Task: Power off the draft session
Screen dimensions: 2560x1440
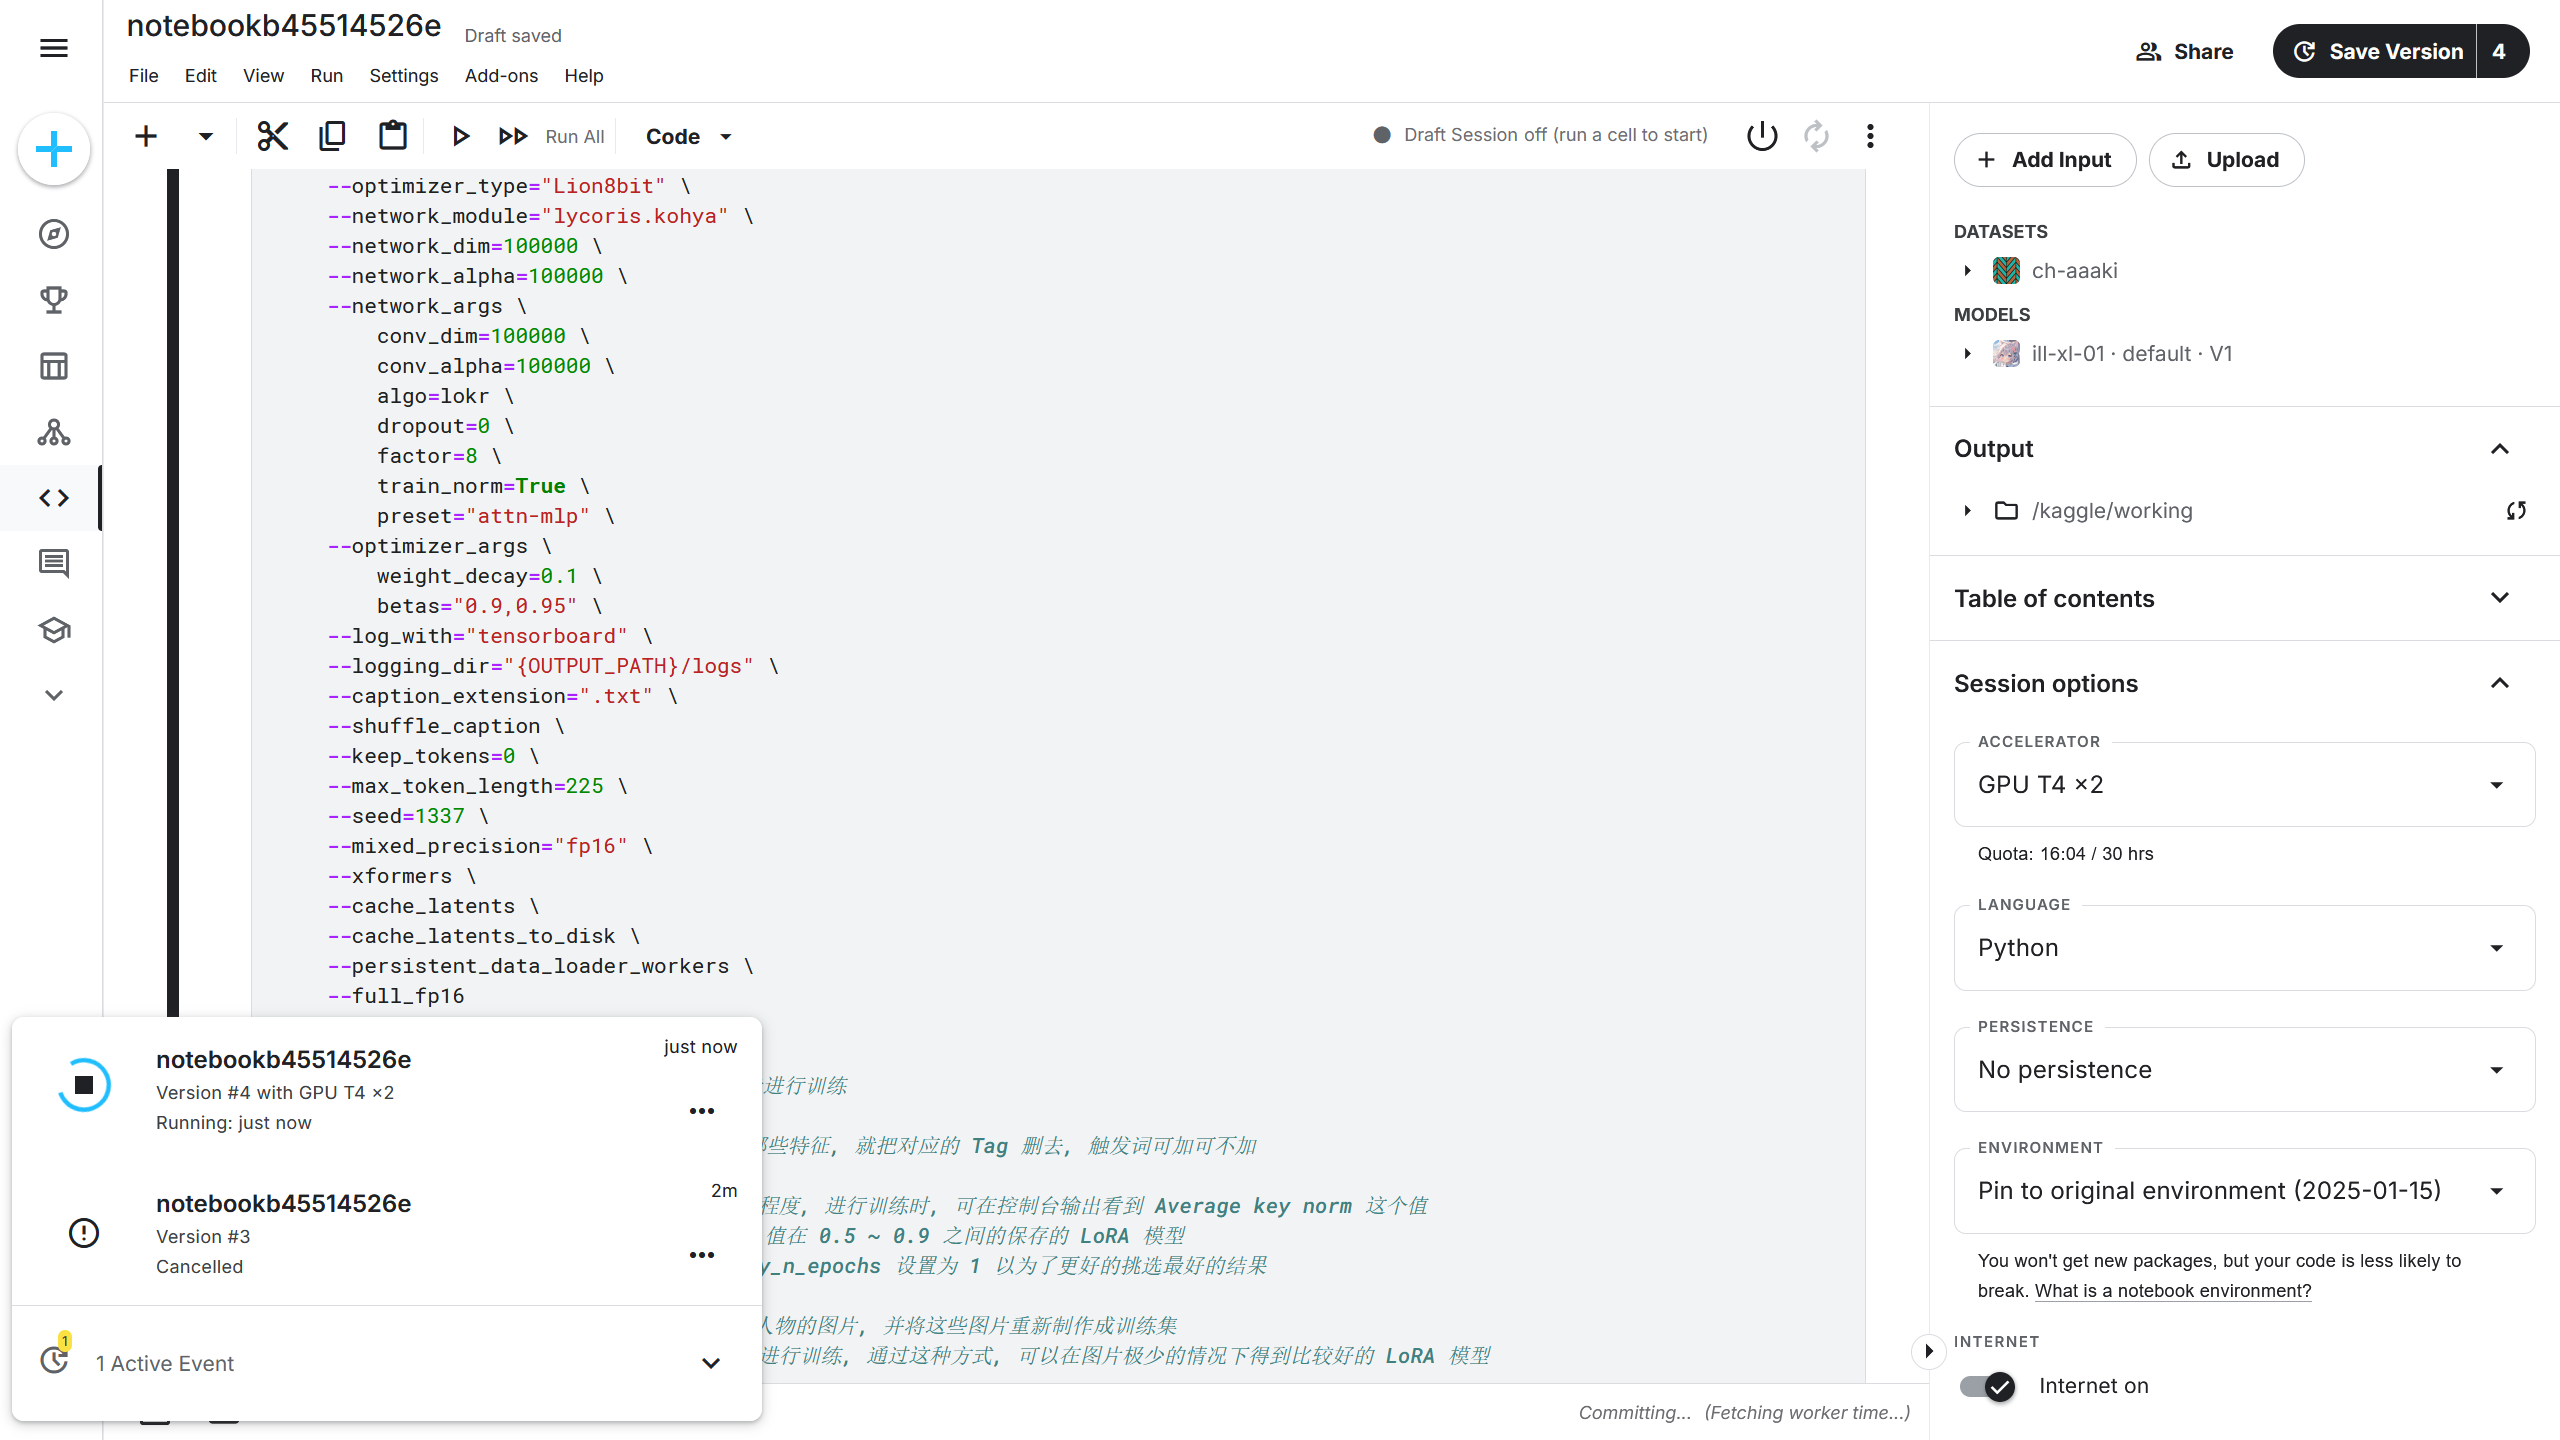Action: pos(1760,136)
